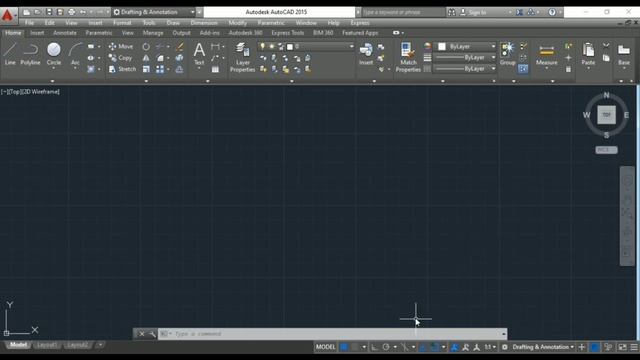Screen dimensions: 640x360
Task: Click the Erase tool icon
Action: 179,47
